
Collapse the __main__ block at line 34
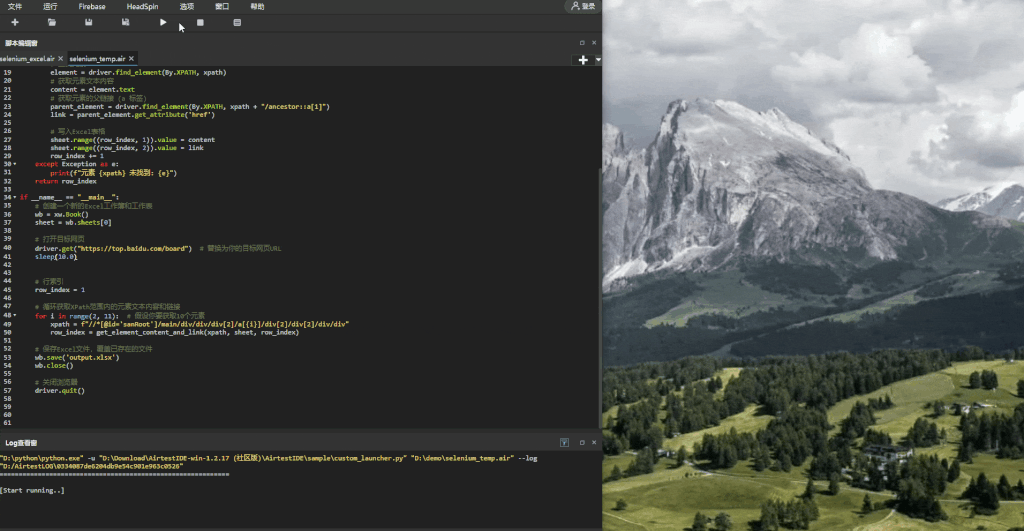click(x=15, y=197)
